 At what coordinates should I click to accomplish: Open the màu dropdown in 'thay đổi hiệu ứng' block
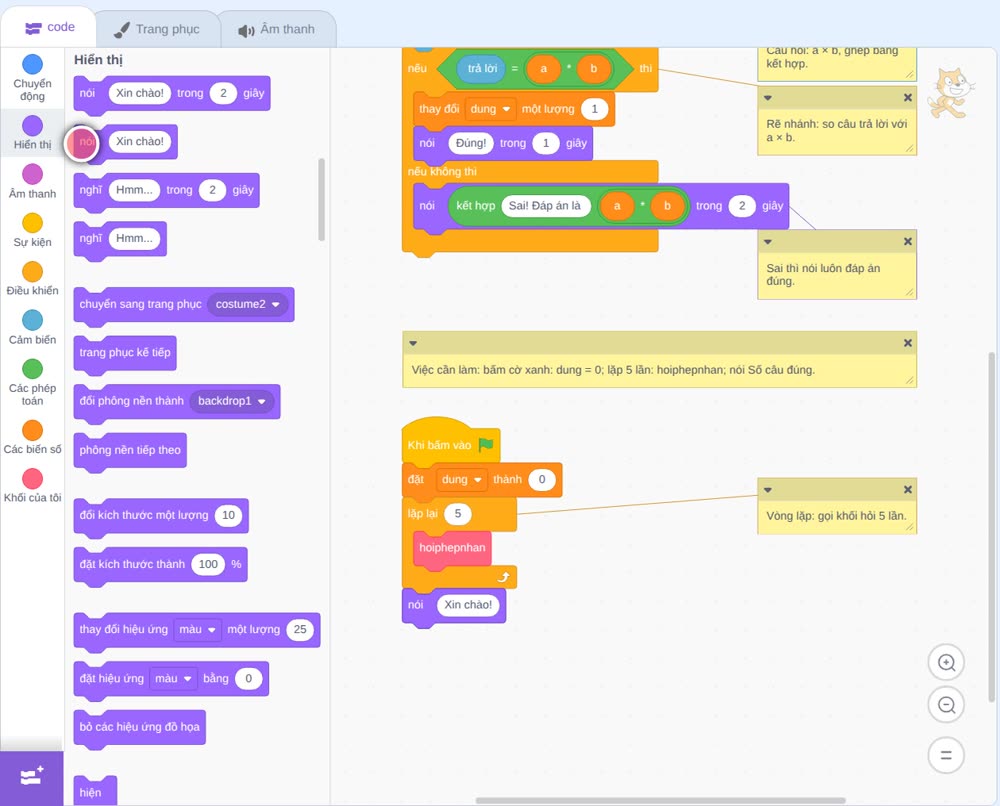pos(197,629)
